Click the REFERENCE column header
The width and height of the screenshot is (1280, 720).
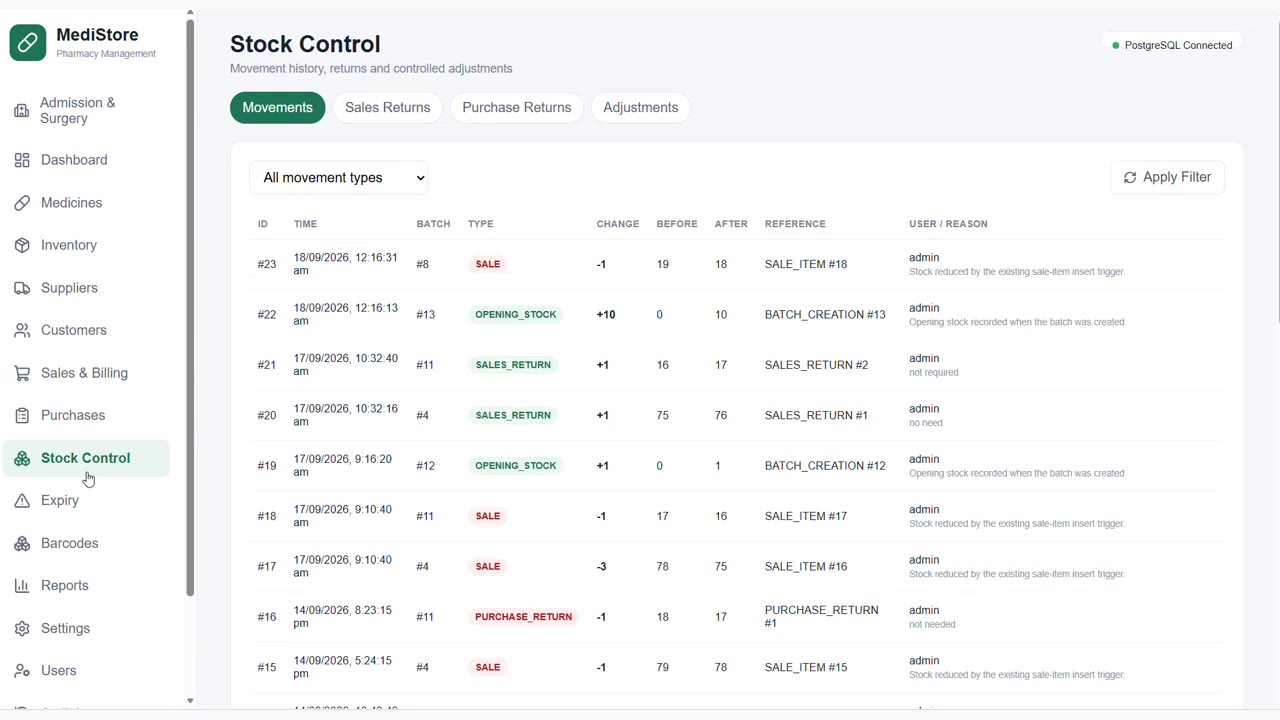coord(795,224)
